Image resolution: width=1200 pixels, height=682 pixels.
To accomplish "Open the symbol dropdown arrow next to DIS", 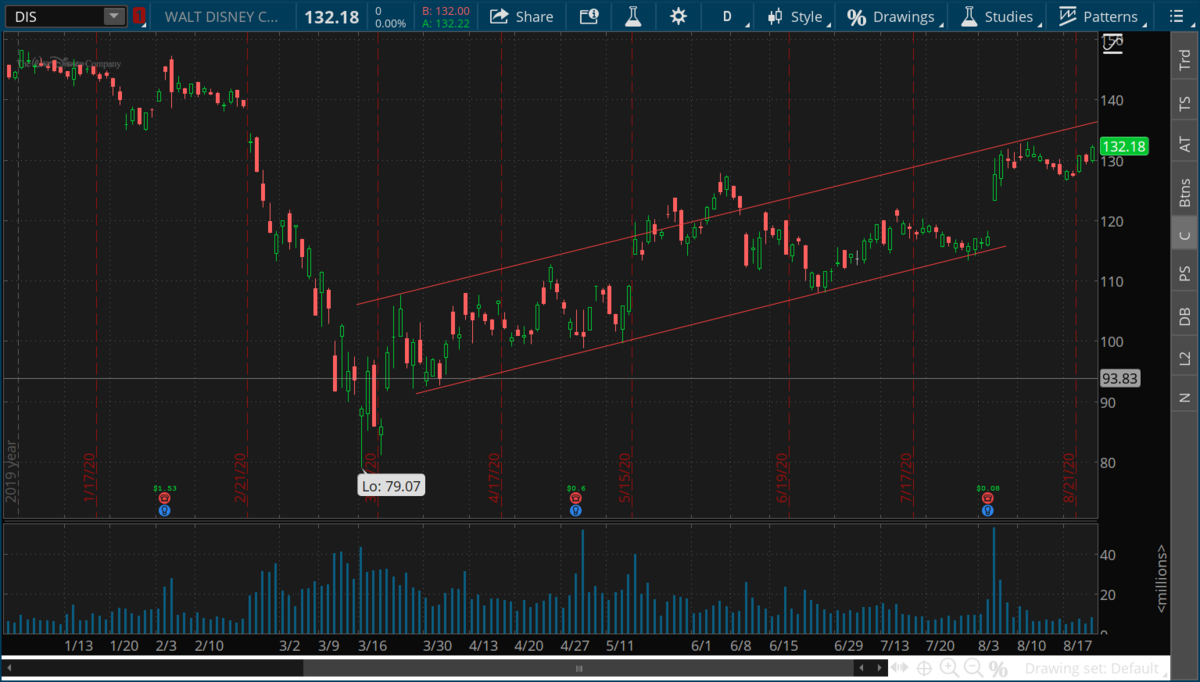I will (x=114, y=16).
